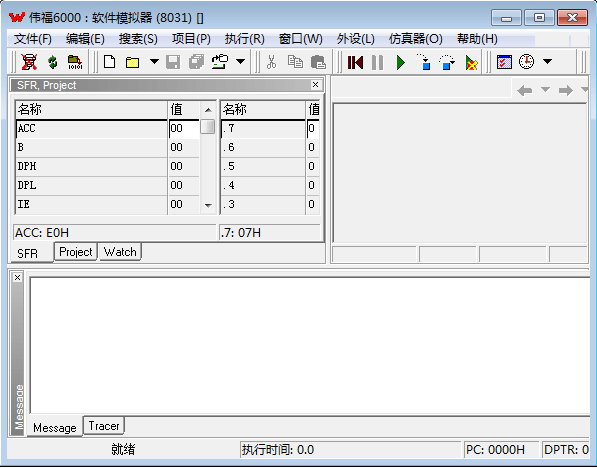The width and height of the screenshot is (597, 468).
Task: Expand dropdown arrow next to clock icon
Action: [x=548, y=61]
